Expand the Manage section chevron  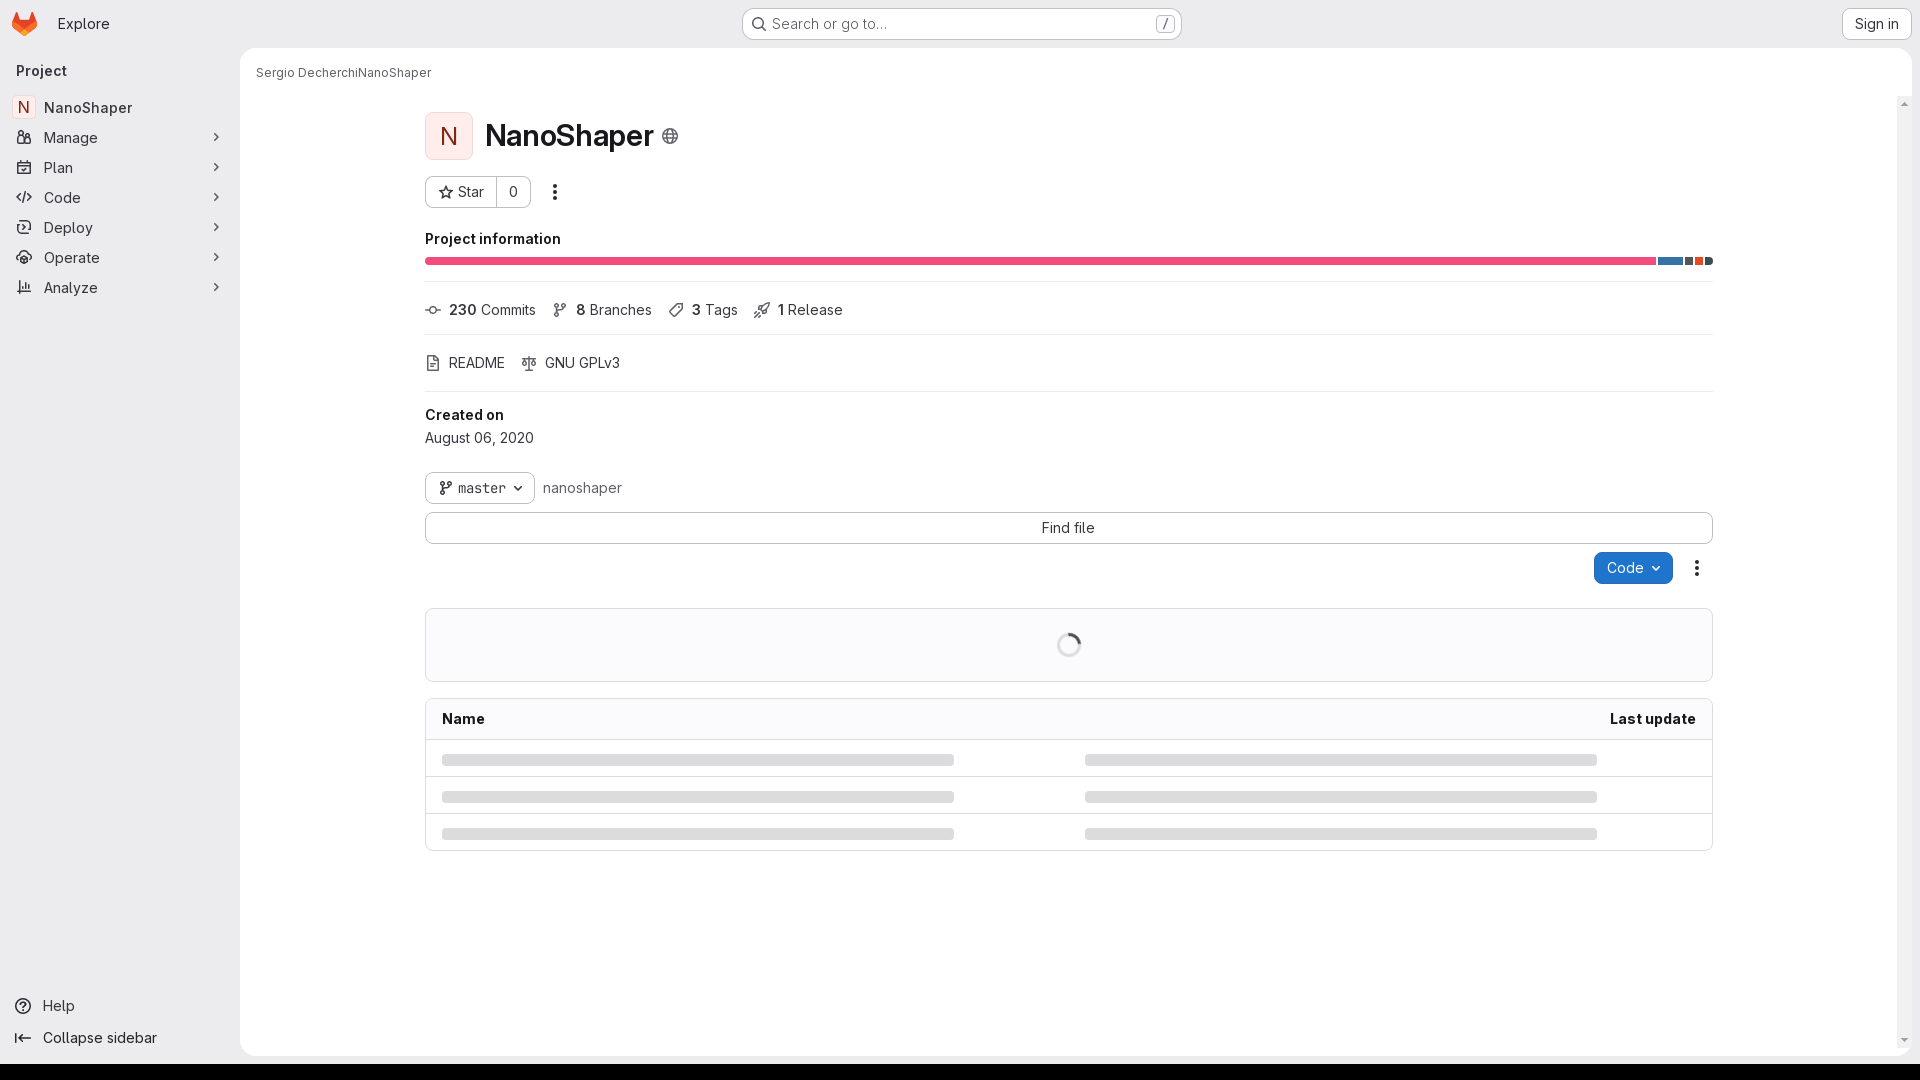click(x=216, y=137)
